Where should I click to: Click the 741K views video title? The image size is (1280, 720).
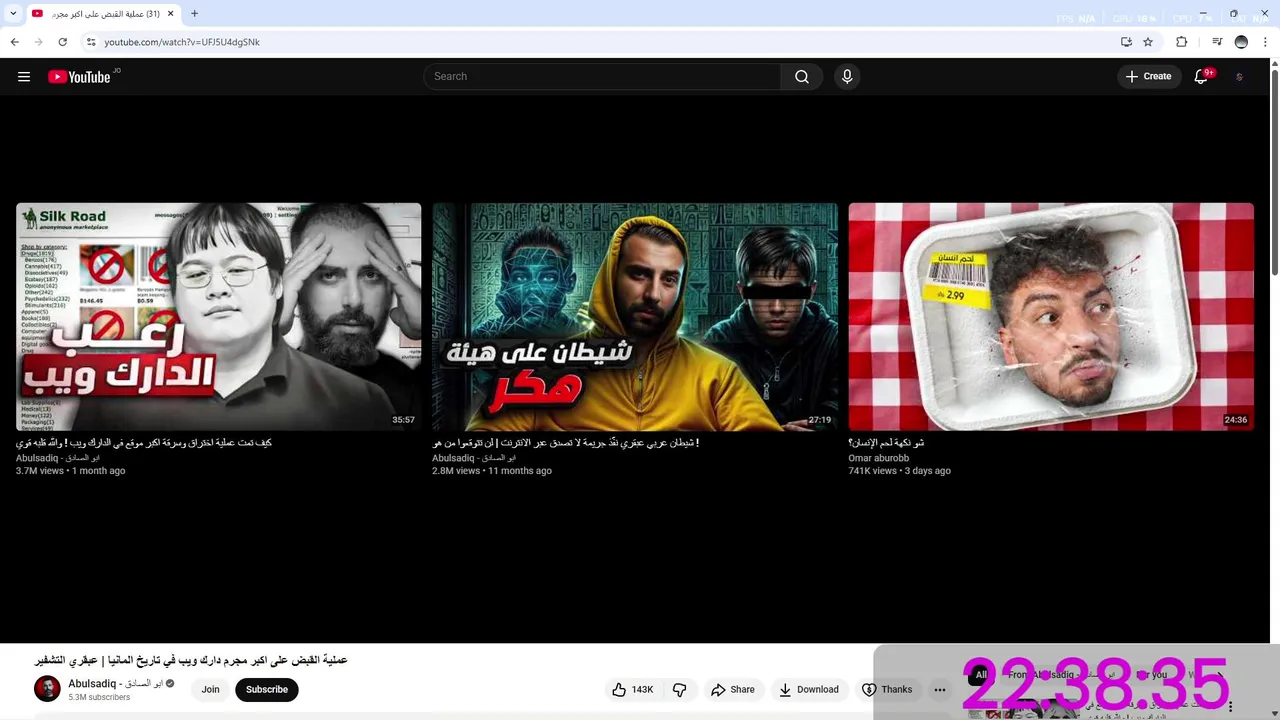click(x=886, y=442)
